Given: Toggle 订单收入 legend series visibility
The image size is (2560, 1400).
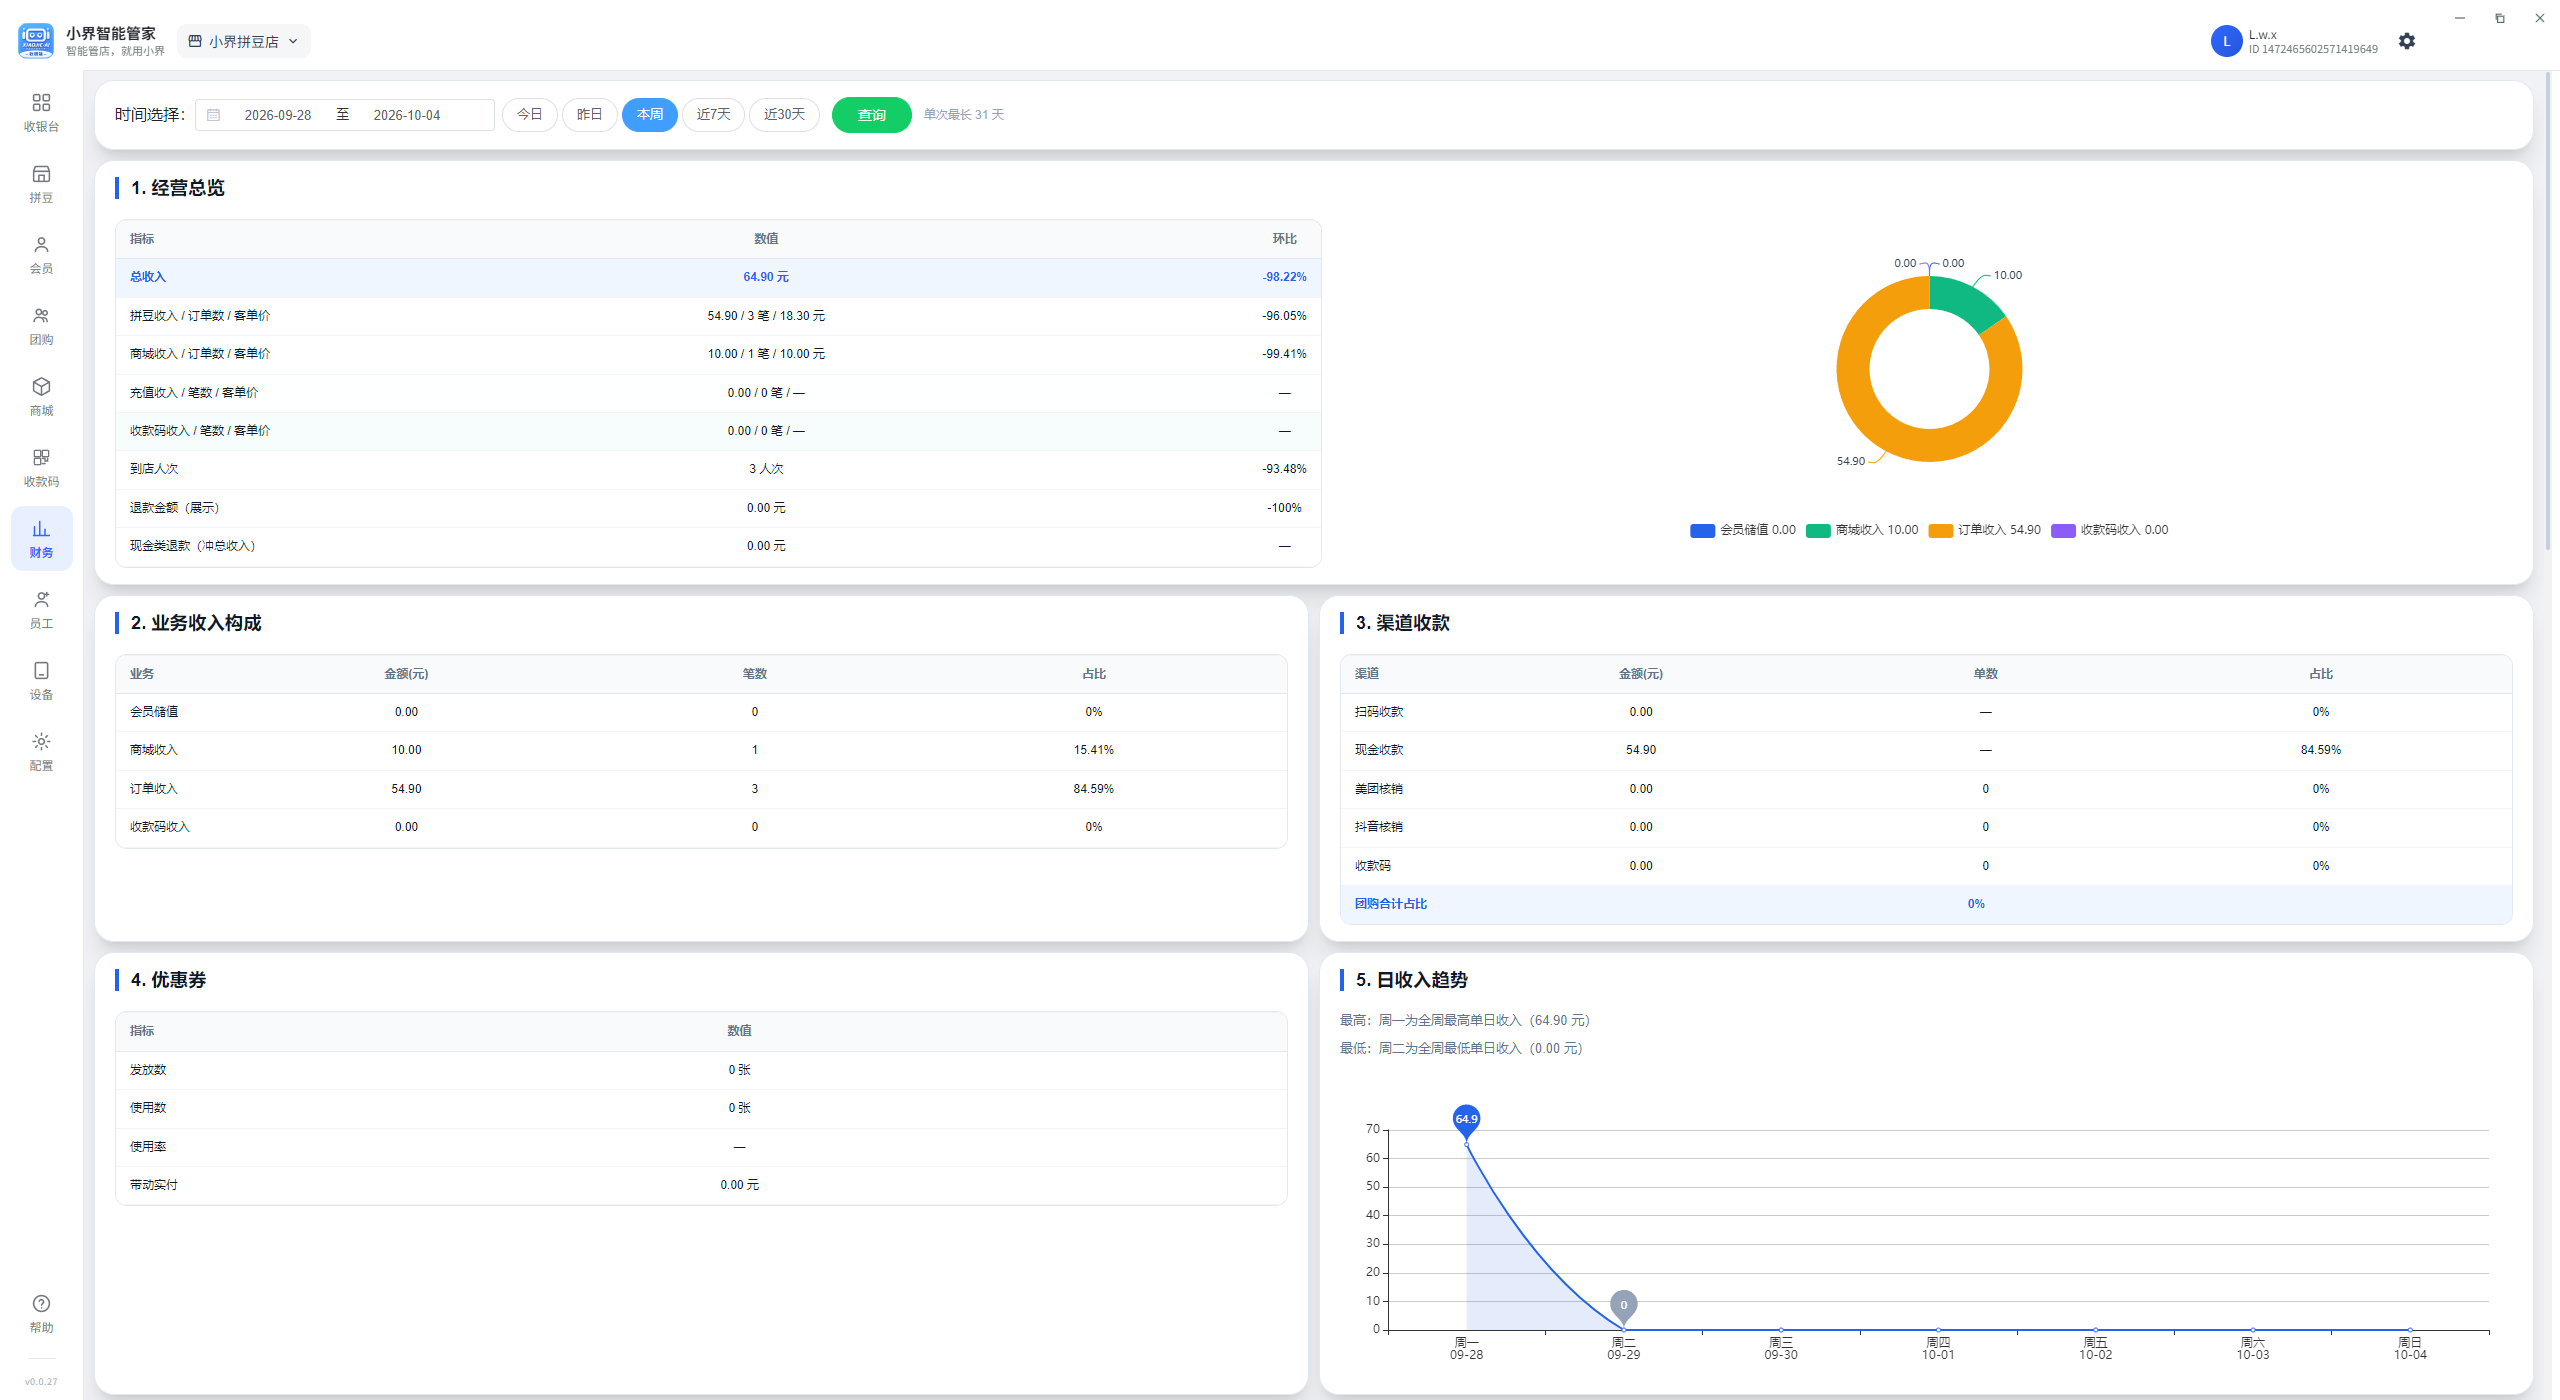Looking at the screenshot, I should (x=1984, y=530).
